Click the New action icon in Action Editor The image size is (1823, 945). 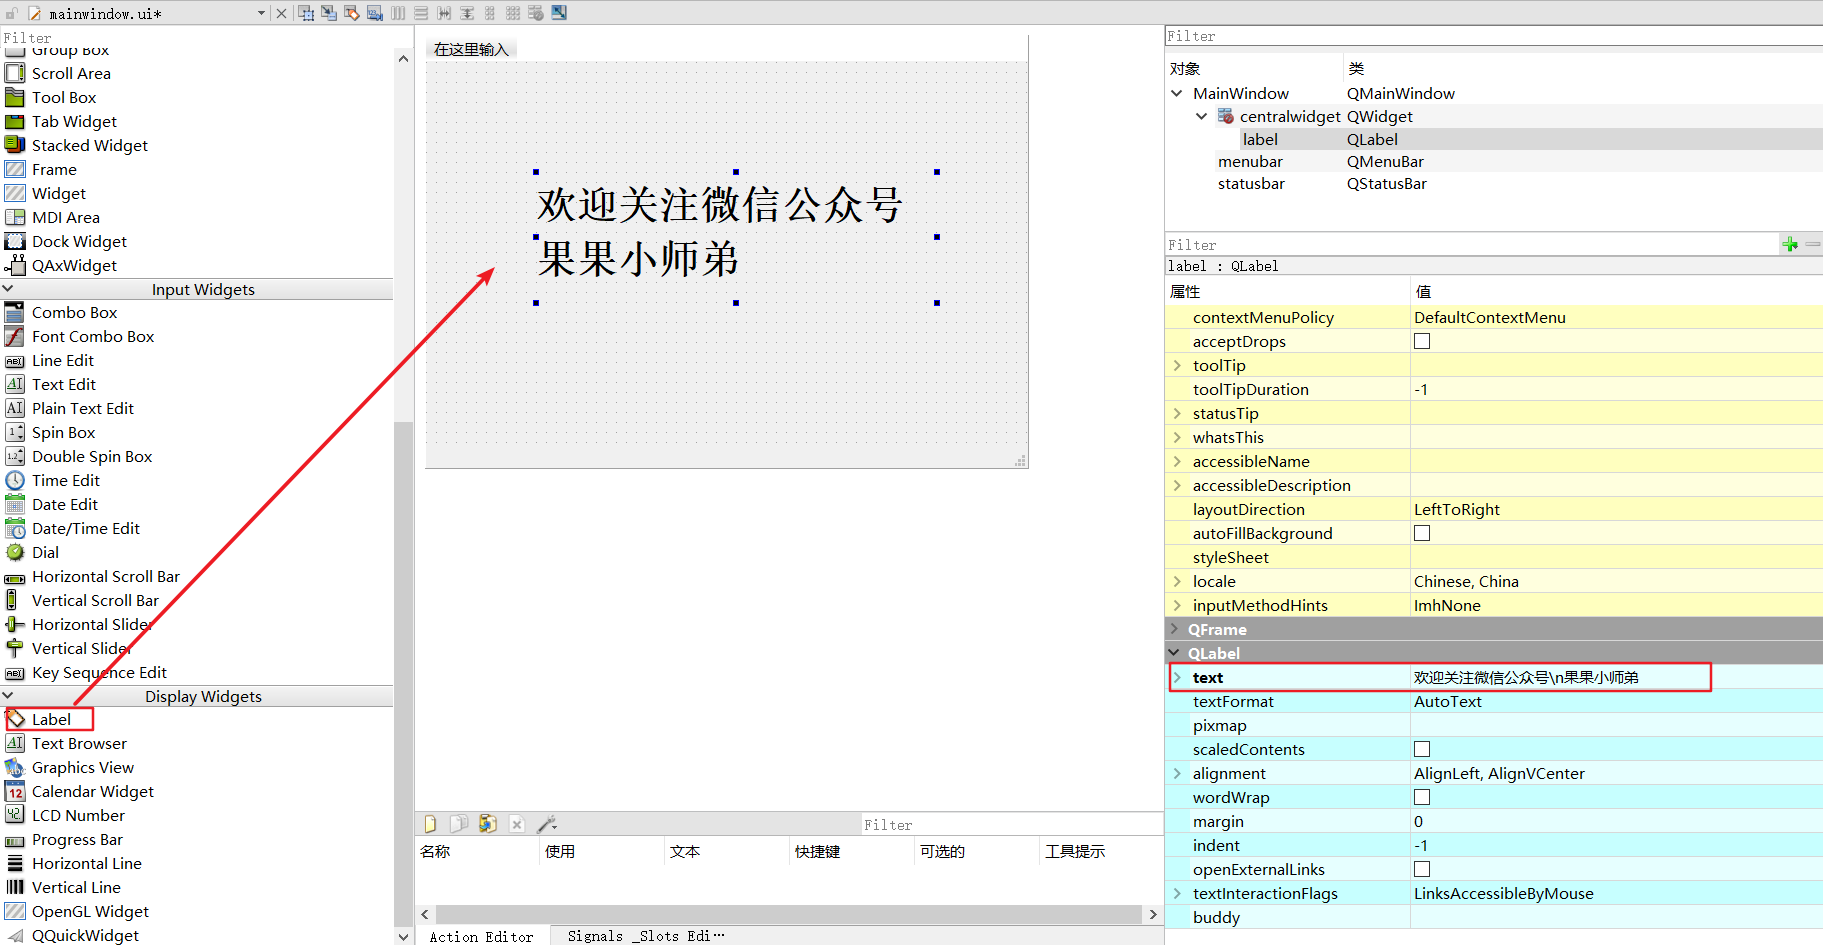point(431,824)
